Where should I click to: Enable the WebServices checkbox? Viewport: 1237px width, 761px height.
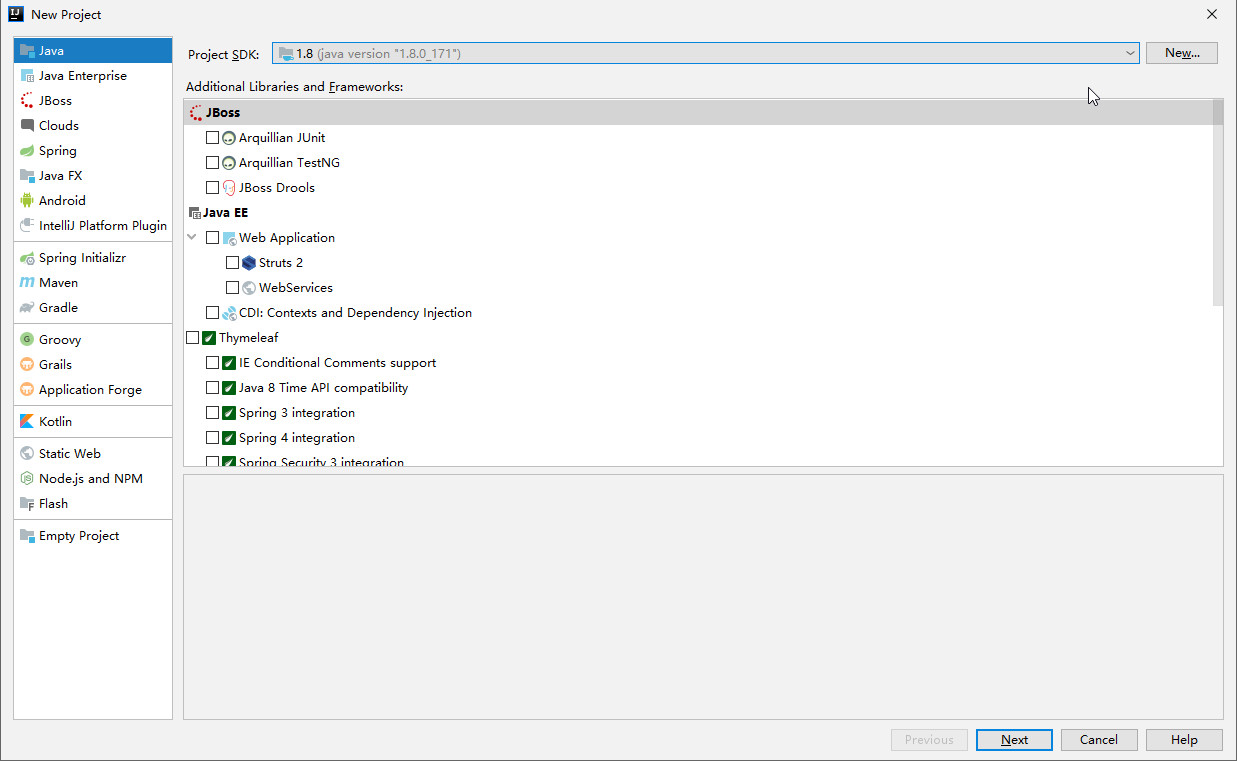232,287
